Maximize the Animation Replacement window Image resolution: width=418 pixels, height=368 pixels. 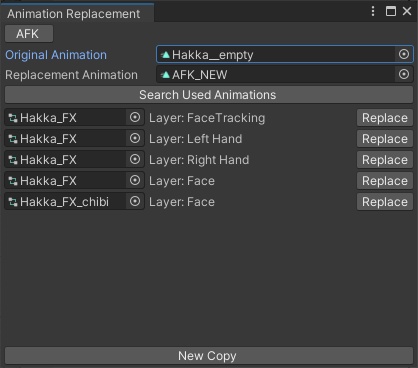(391, 11)
